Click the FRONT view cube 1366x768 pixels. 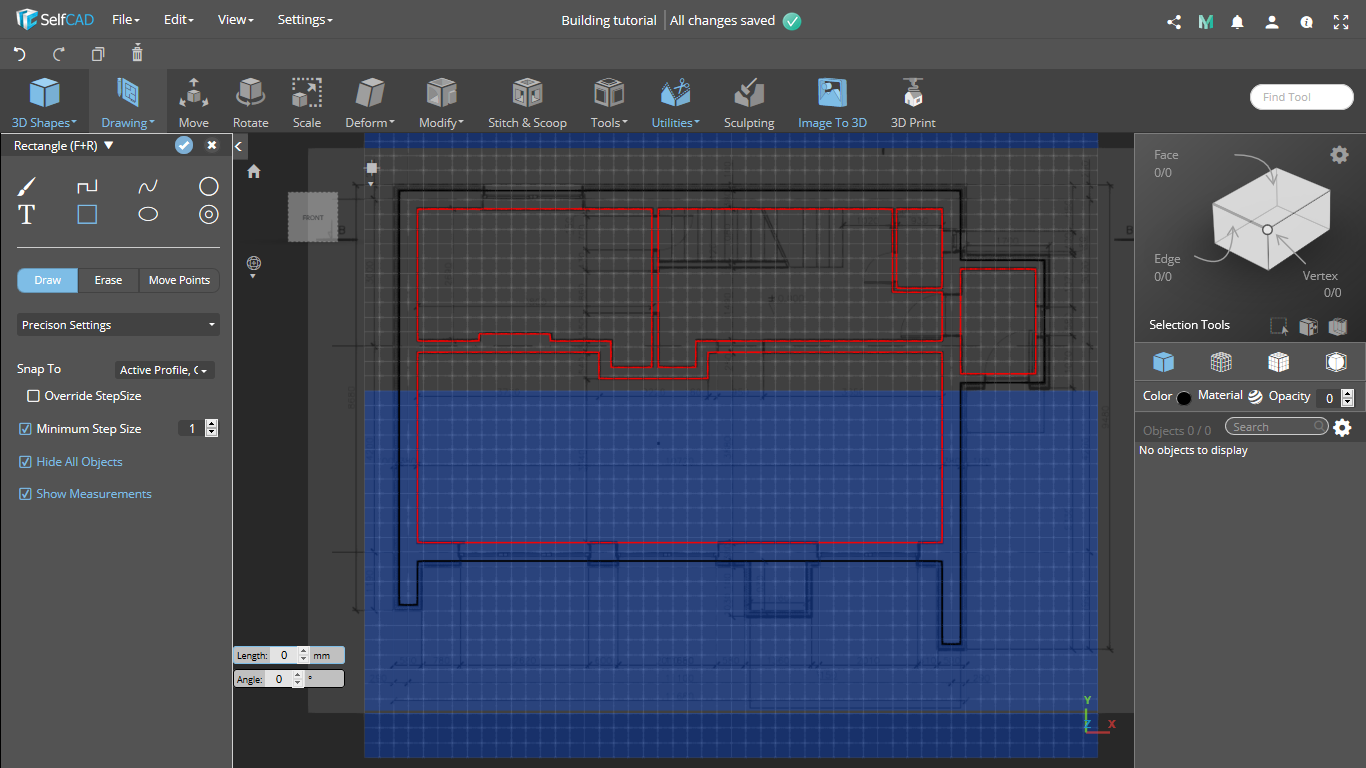click(x=313, y=217)
